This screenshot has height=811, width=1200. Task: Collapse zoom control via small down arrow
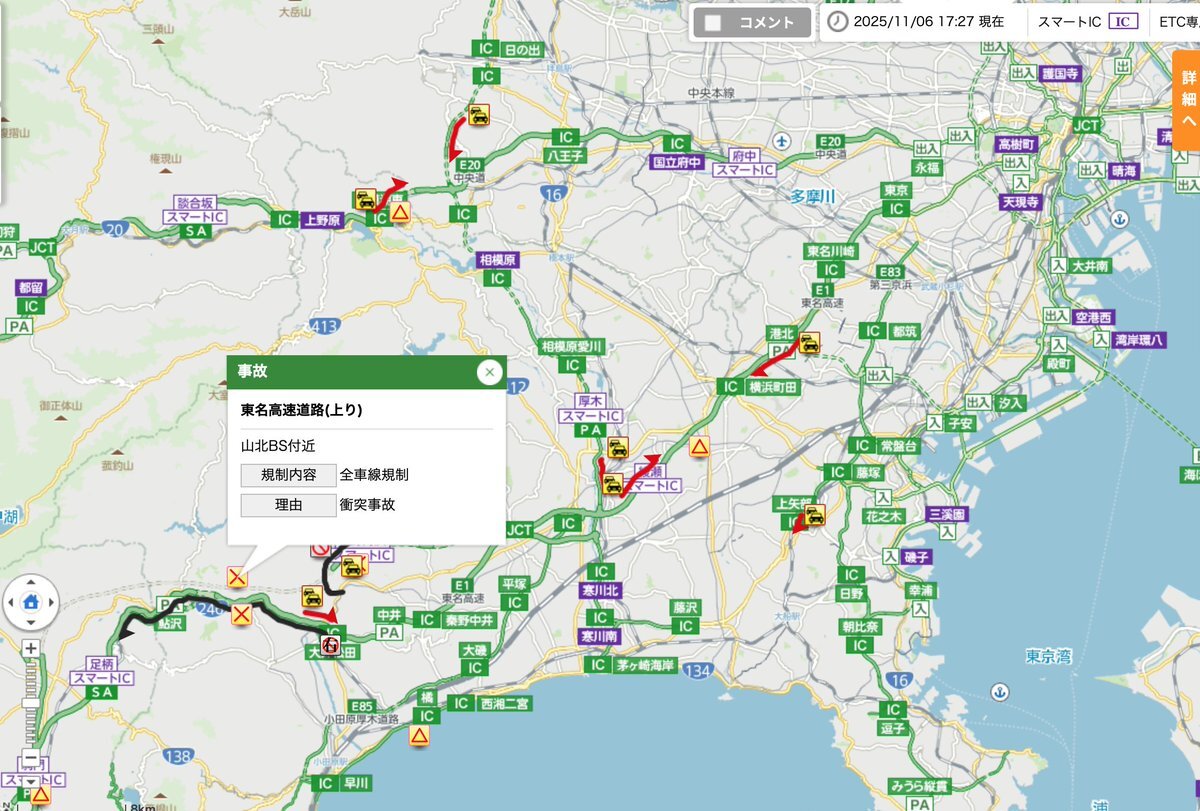click(x=31, y=780)
